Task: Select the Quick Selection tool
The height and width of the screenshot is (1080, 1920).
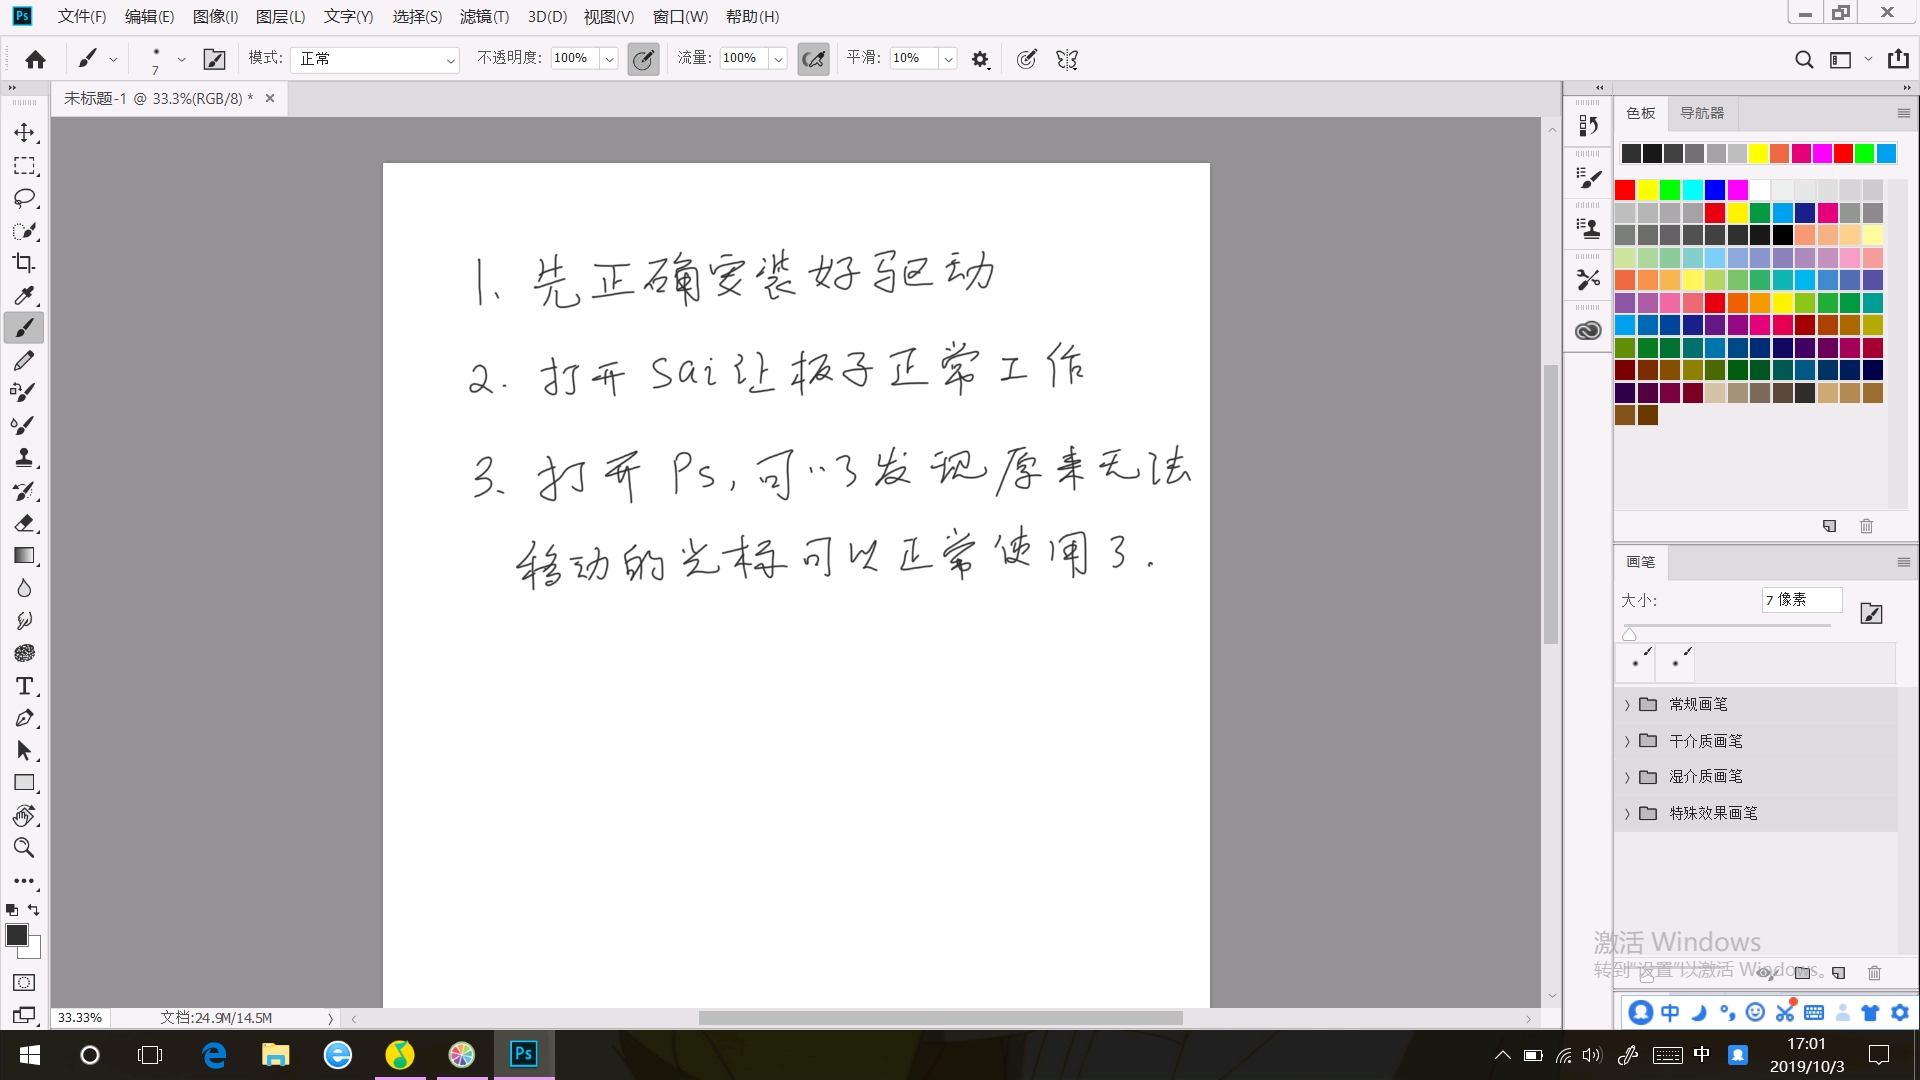Action: tap(24, 231)
